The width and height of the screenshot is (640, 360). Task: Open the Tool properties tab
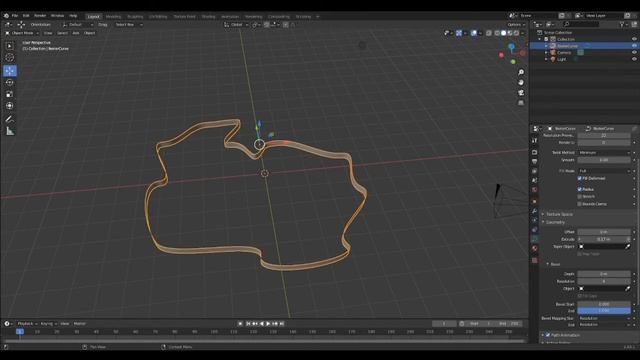[535, 140]
